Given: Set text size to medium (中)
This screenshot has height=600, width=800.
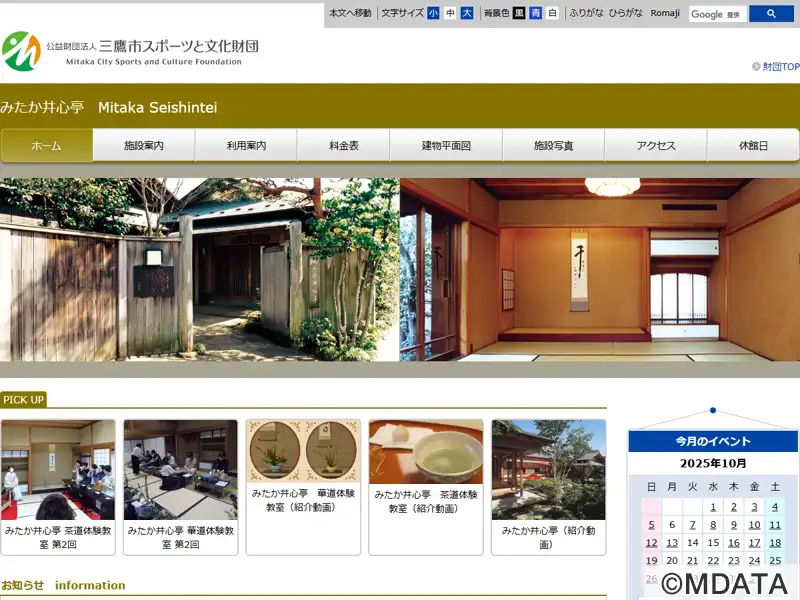Looking at the screenshot, I should pos(450,13).
